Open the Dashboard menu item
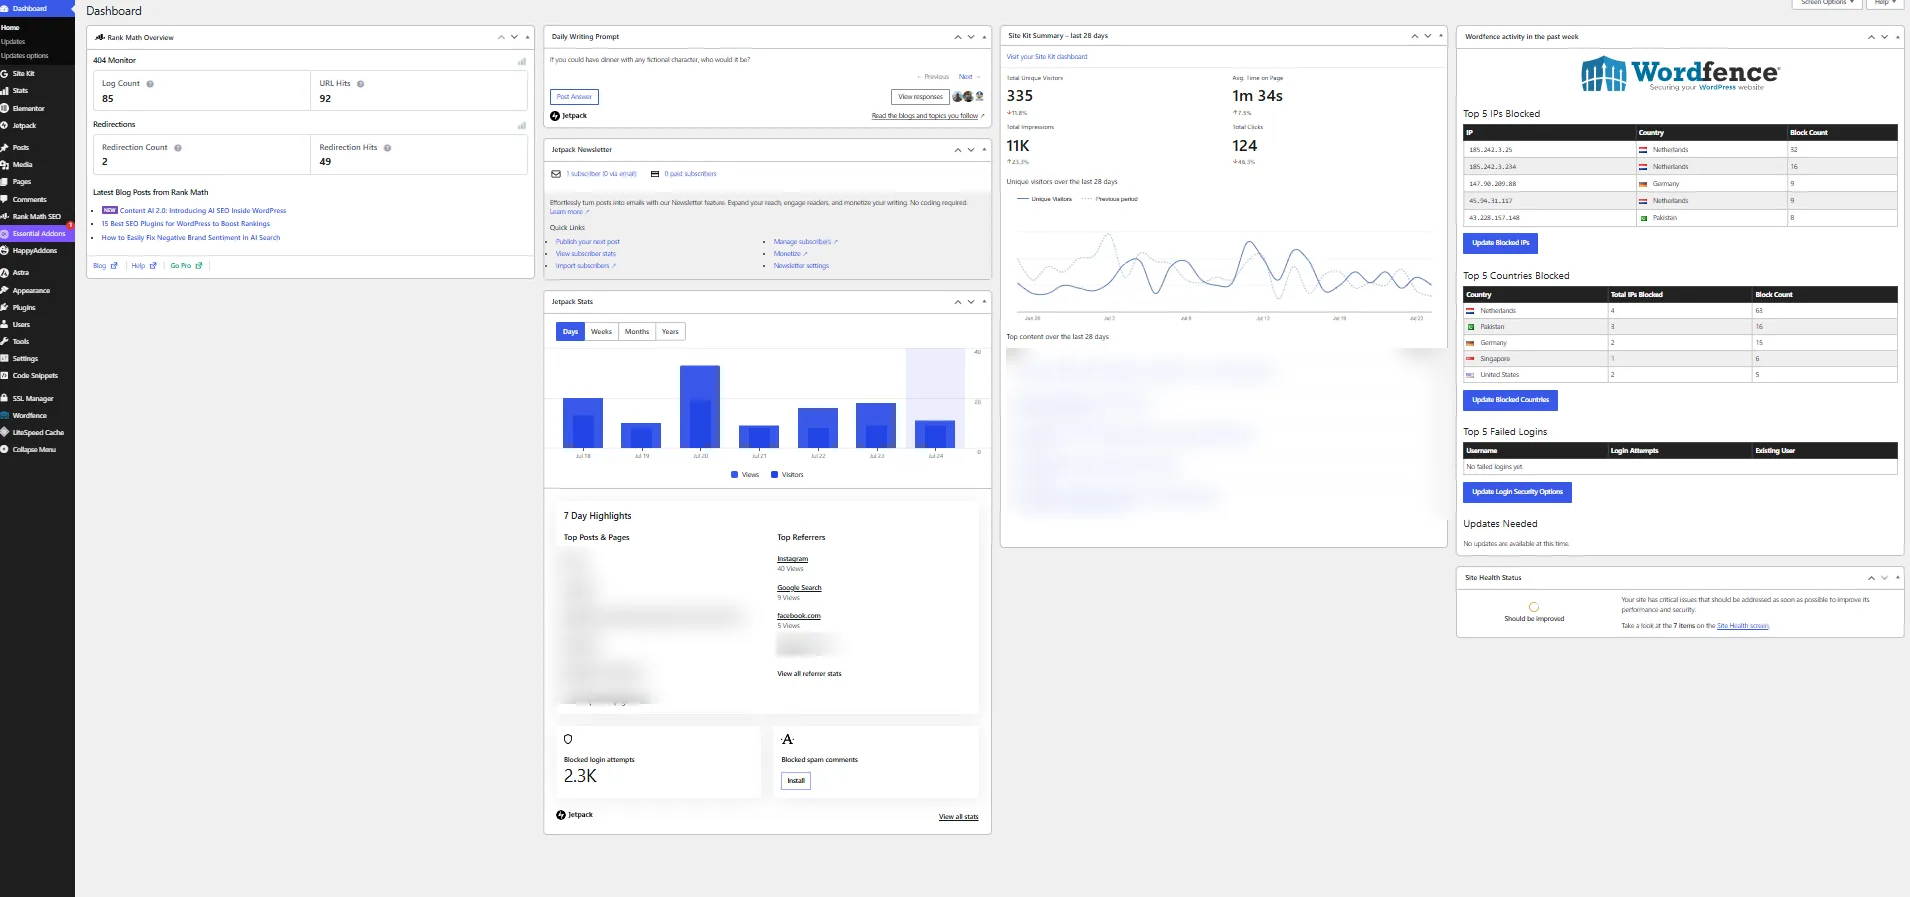1910x897 pixels. tap(37, 8)
